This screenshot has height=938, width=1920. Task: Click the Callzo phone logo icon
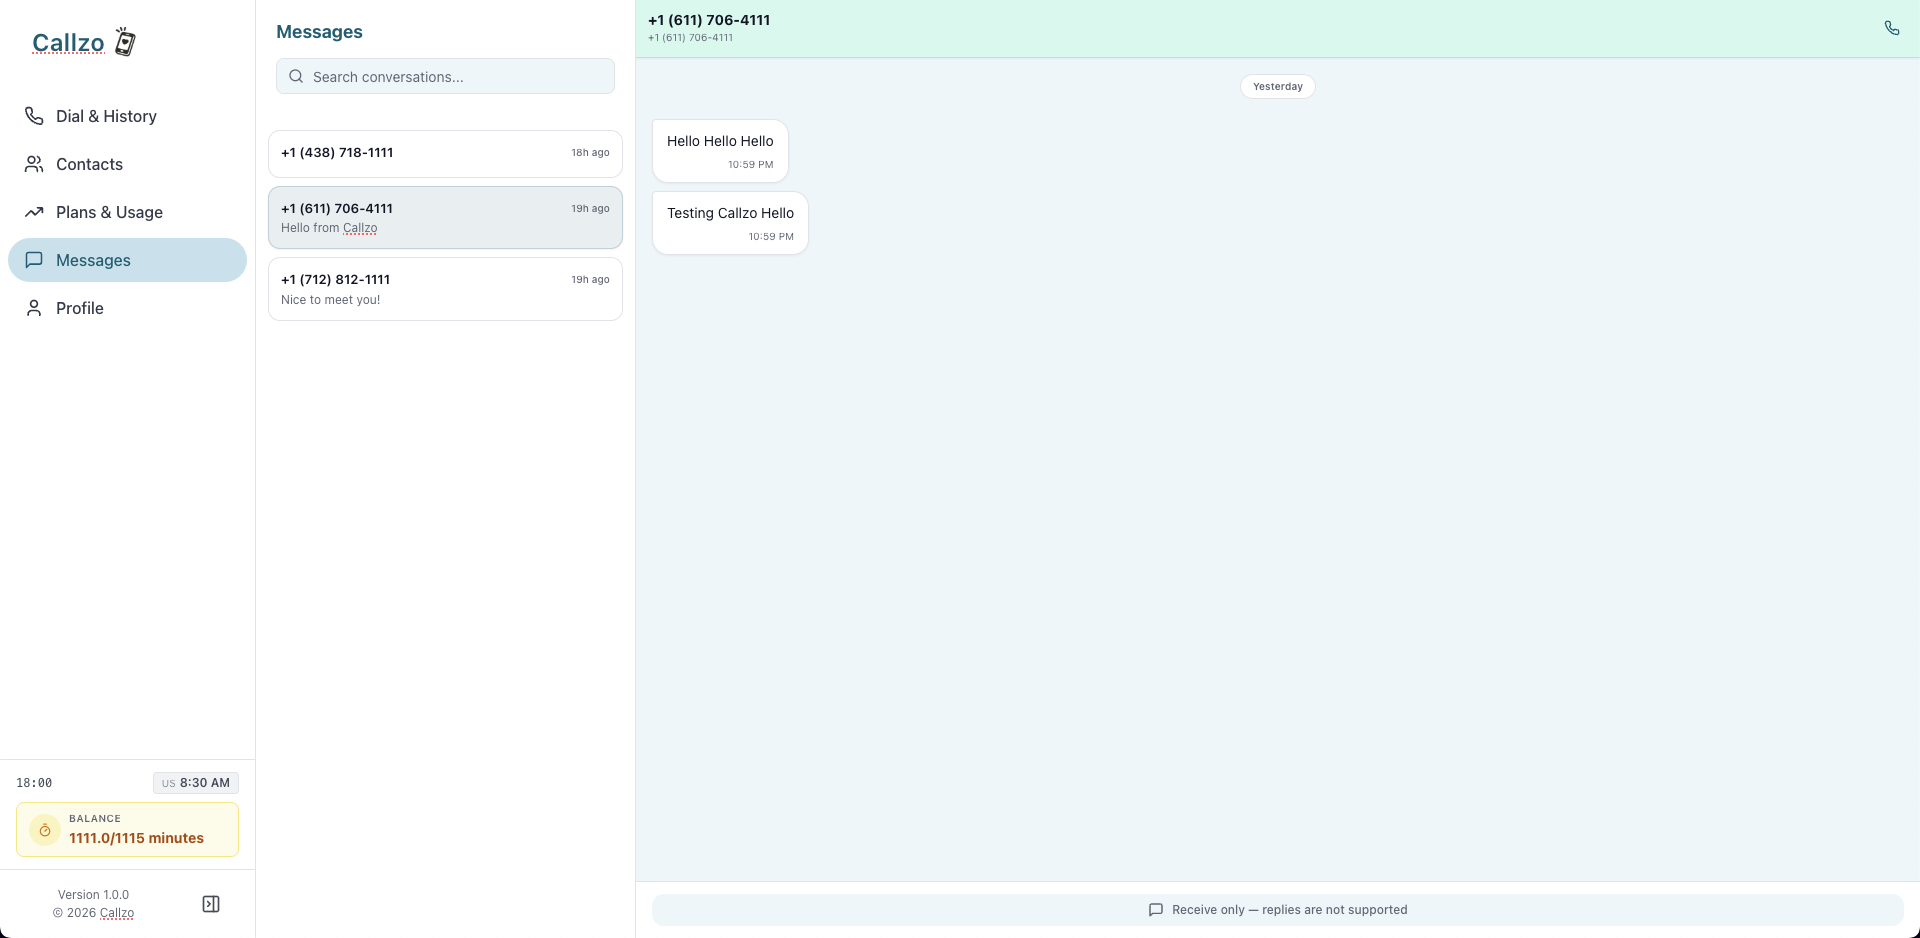click(125, 42)
